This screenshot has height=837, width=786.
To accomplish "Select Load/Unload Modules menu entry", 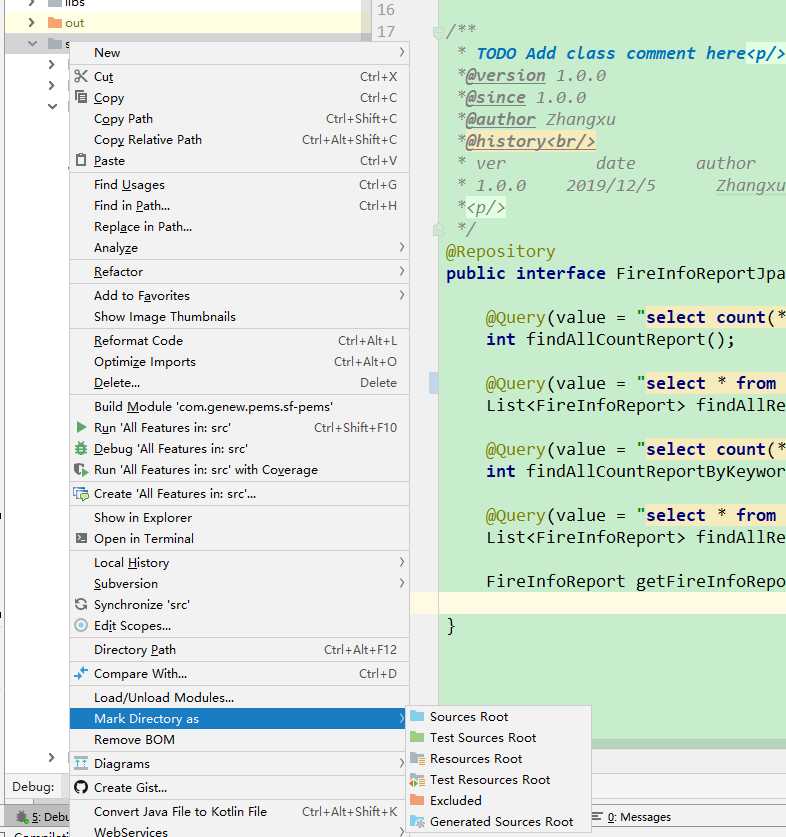I will (239, 697).
